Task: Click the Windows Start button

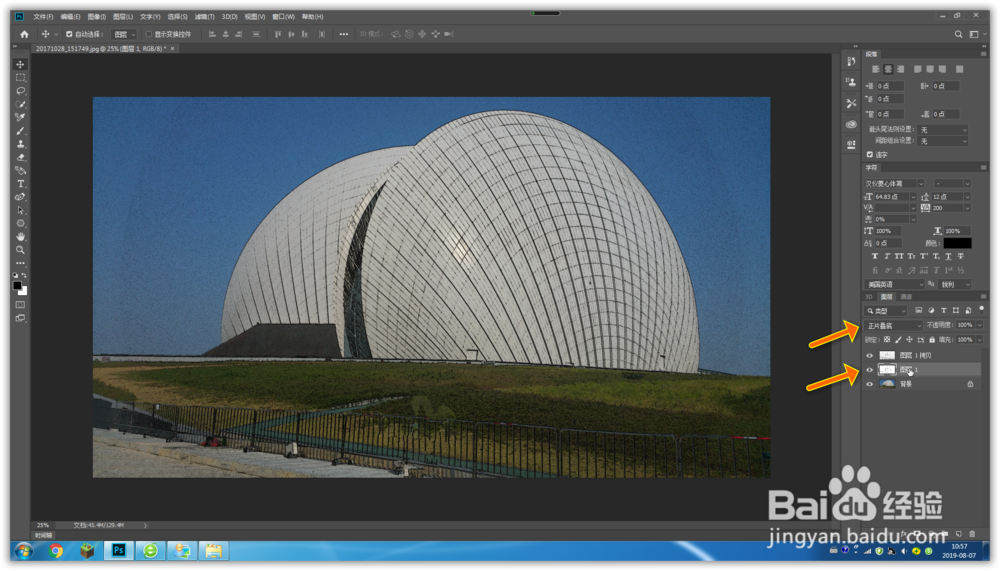Action: click(24, 550)
